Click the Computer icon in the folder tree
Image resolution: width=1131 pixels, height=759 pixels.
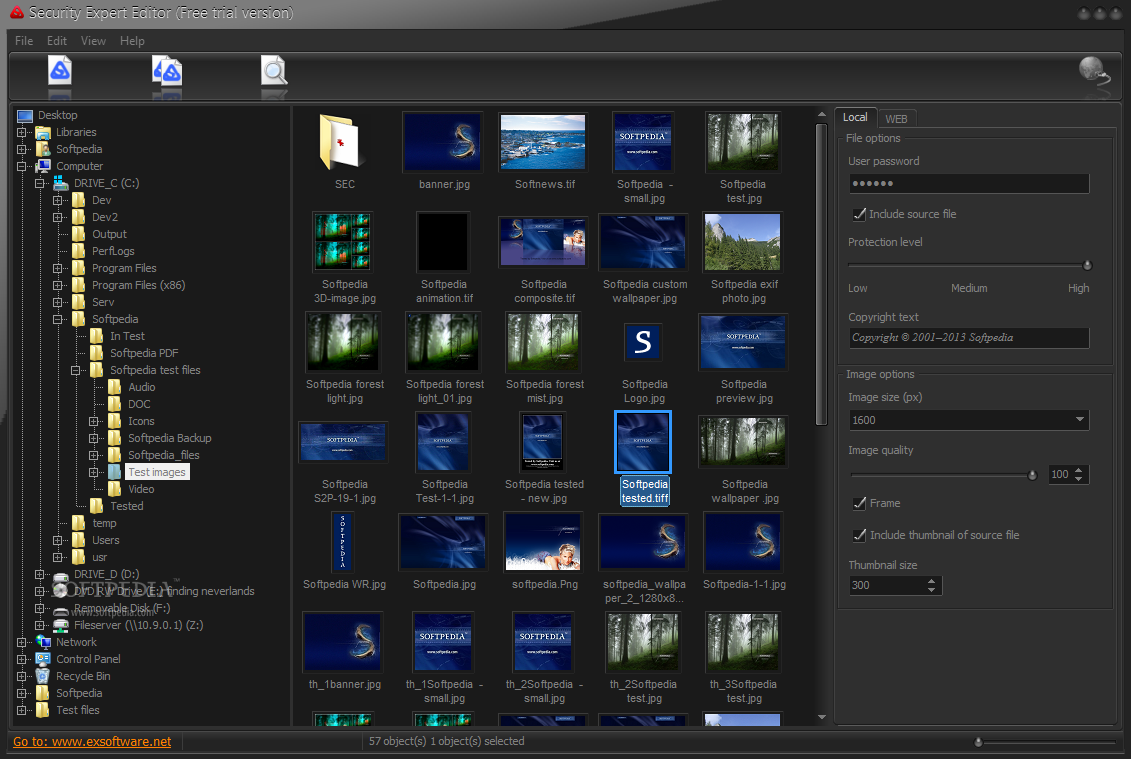pos(43,166)
